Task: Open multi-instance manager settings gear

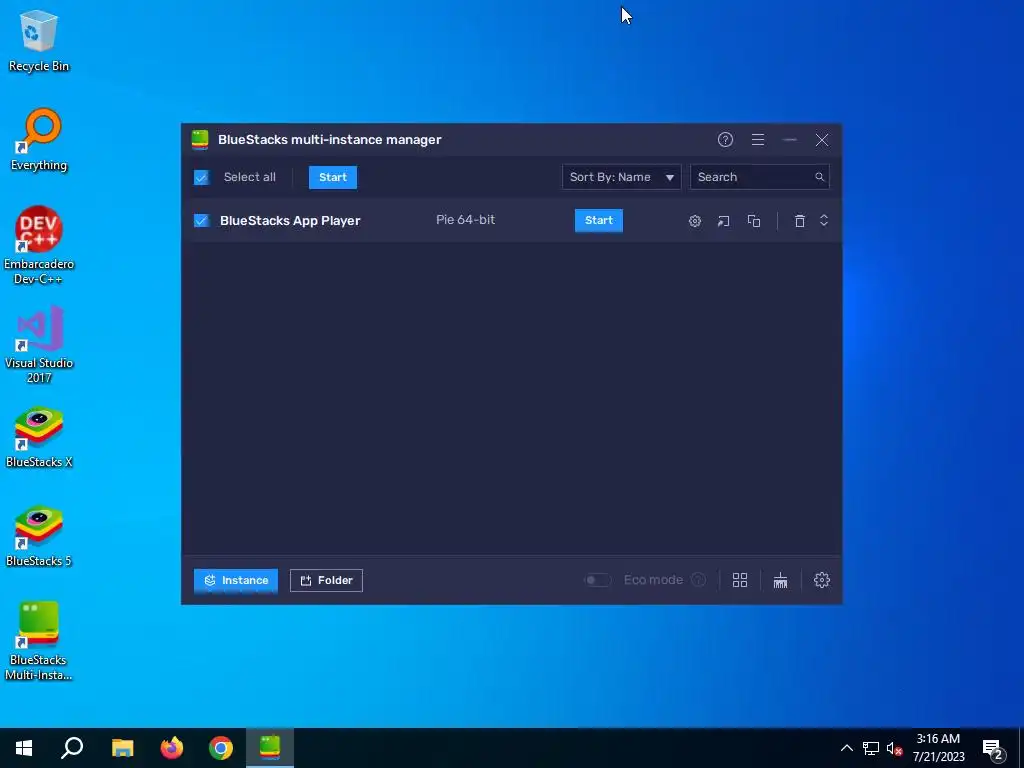Action: coord(822,580)
